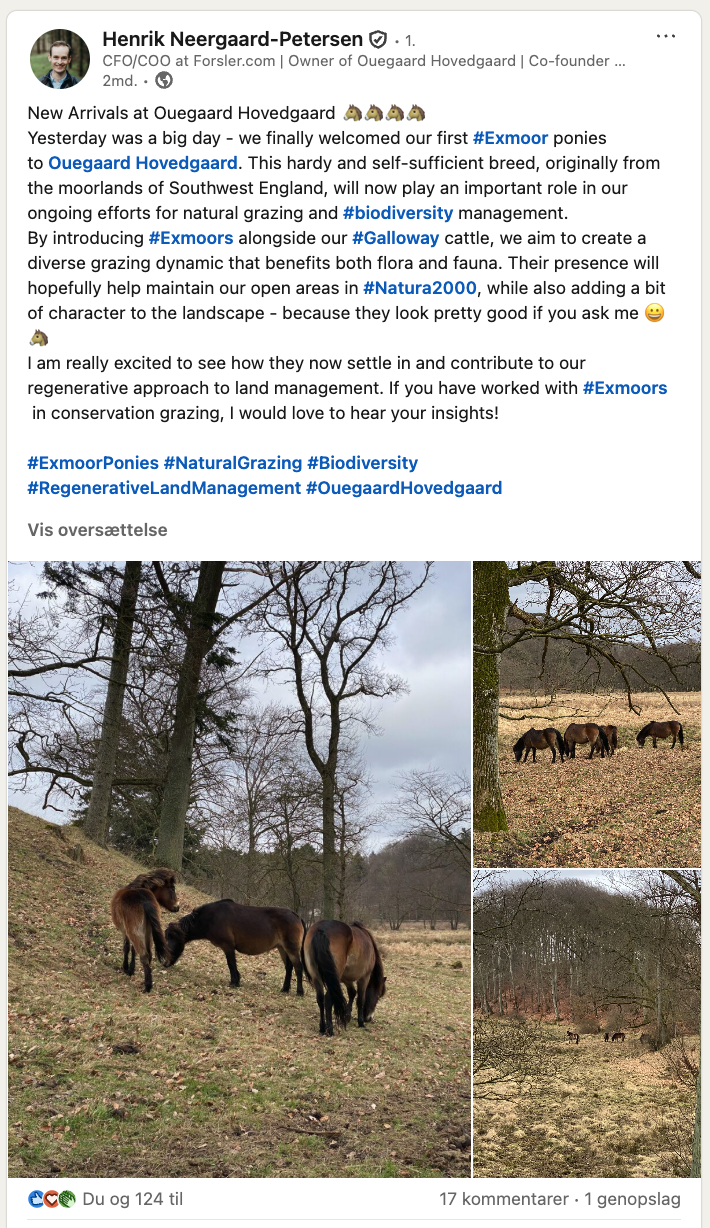Click the verified shield badge beside name
Viewport: 710px width, 1228px height.
pyautogui.click(x=378, y=40)
